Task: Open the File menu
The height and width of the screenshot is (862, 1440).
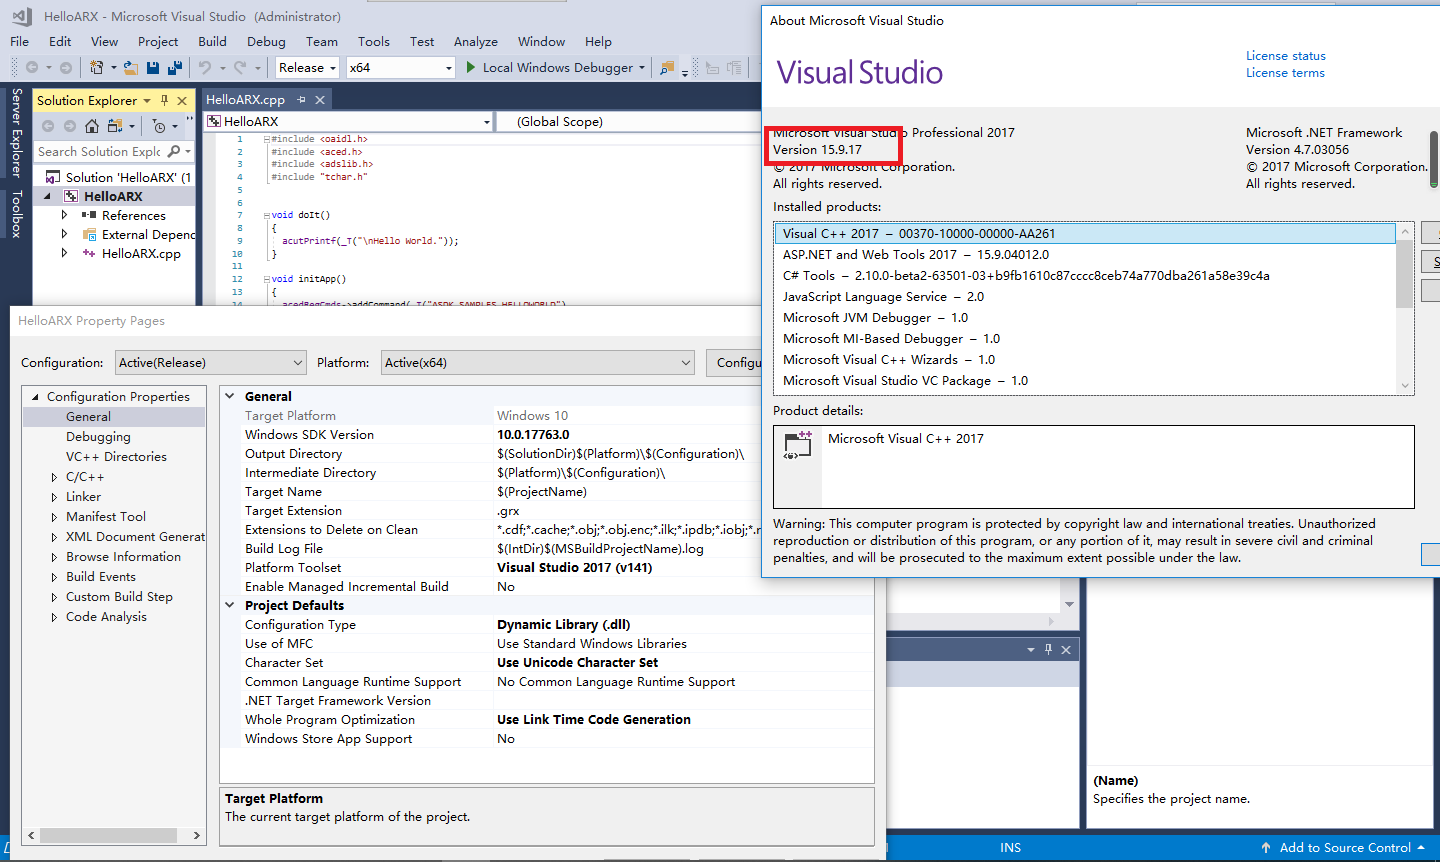Action: coord(19,41)
